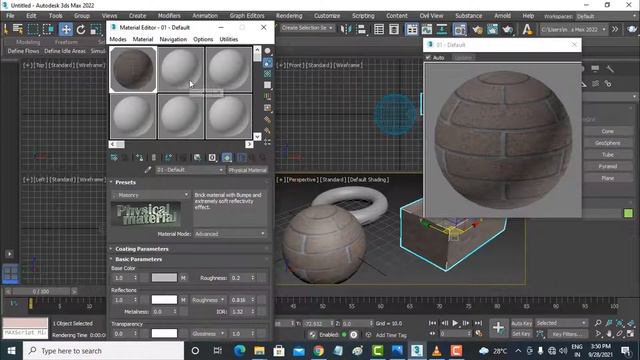The width and height of the screenshot is (640, 360).
Task: Open the material name dropdown 01 - Default
Action: [x=190, y=170]
